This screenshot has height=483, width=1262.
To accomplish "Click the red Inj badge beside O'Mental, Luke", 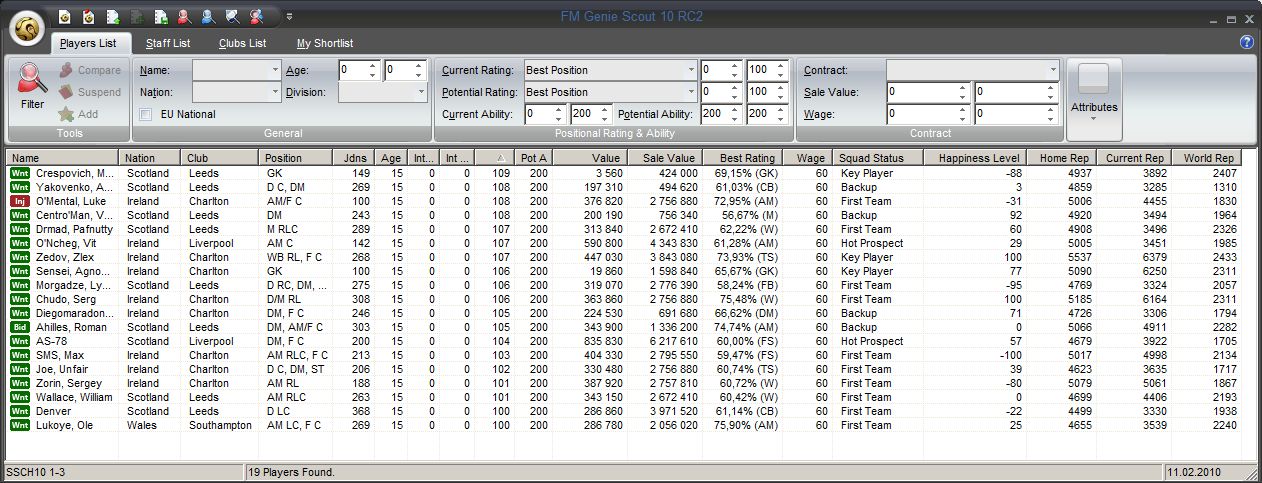I will click(19, 201).
